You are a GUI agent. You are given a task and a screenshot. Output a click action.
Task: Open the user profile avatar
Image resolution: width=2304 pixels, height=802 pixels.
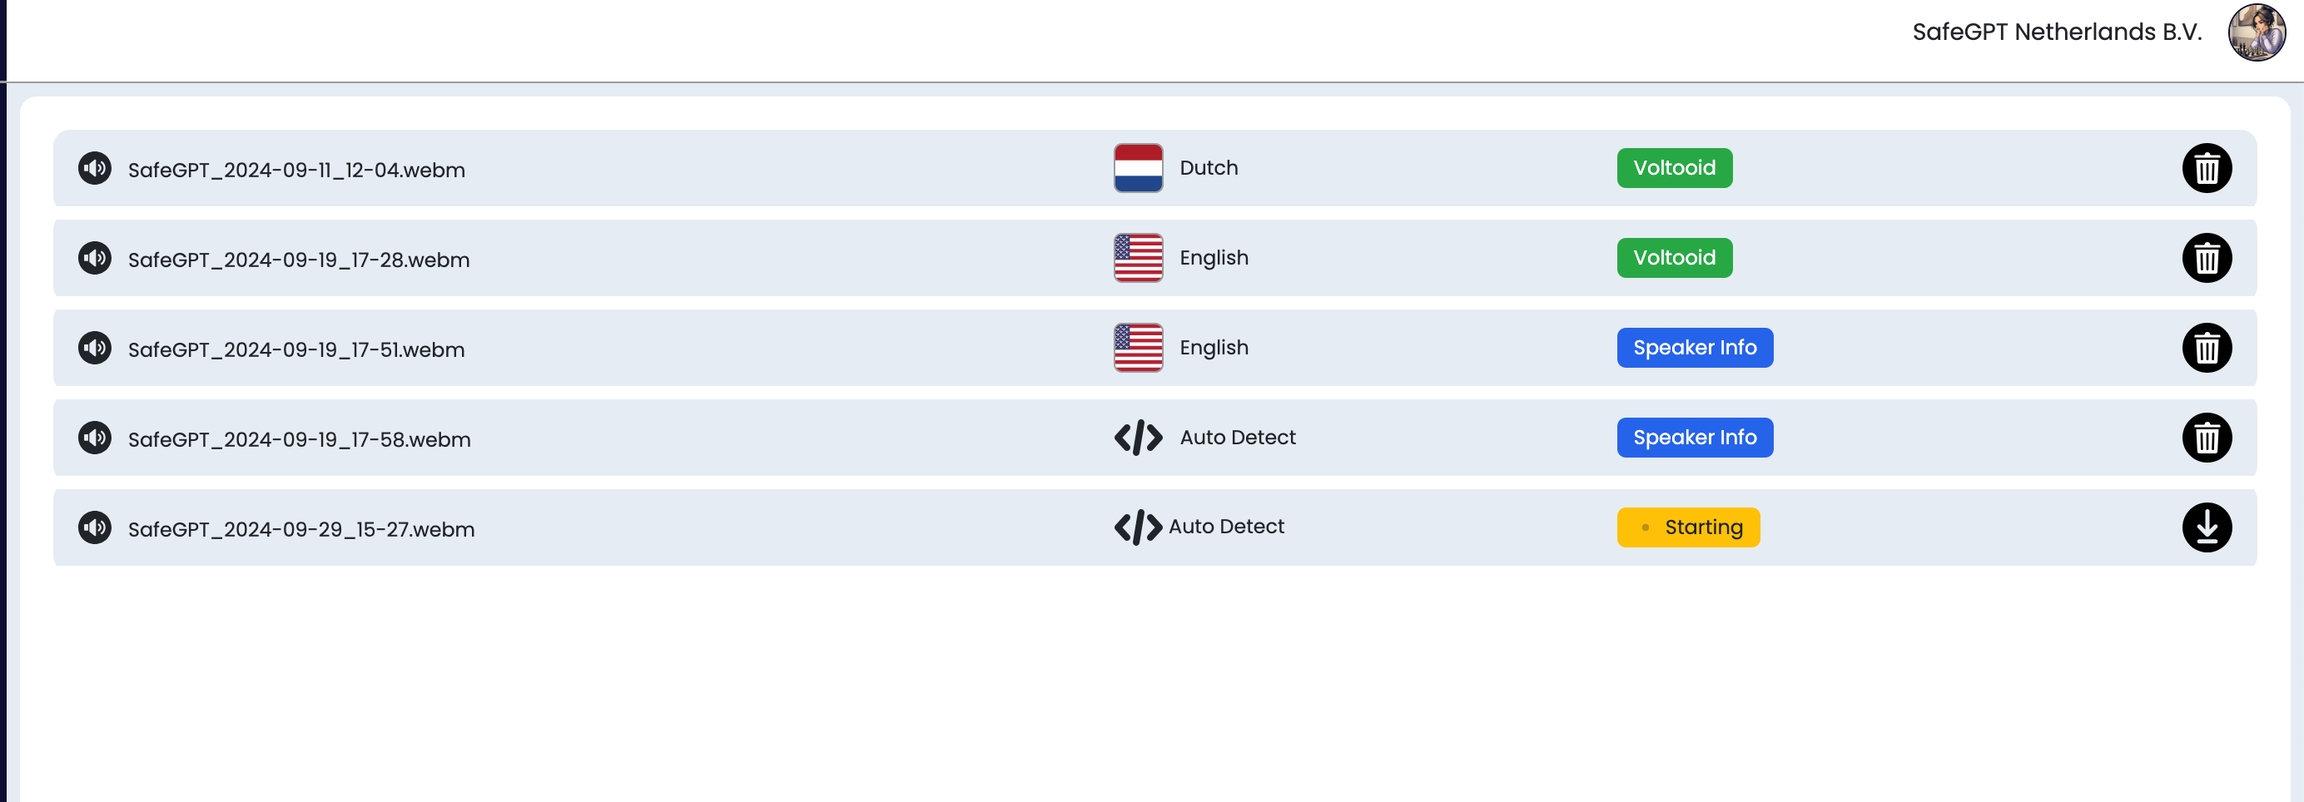[x=2256, y=33]
